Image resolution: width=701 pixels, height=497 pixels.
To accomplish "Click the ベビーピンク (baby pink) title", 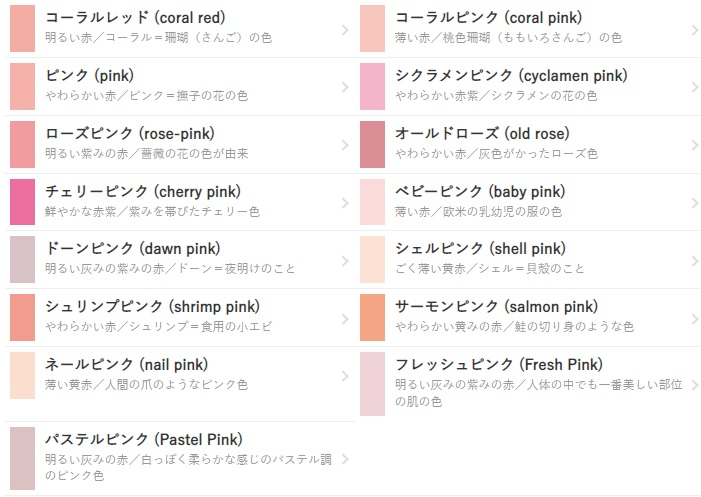I will (480, 191).
